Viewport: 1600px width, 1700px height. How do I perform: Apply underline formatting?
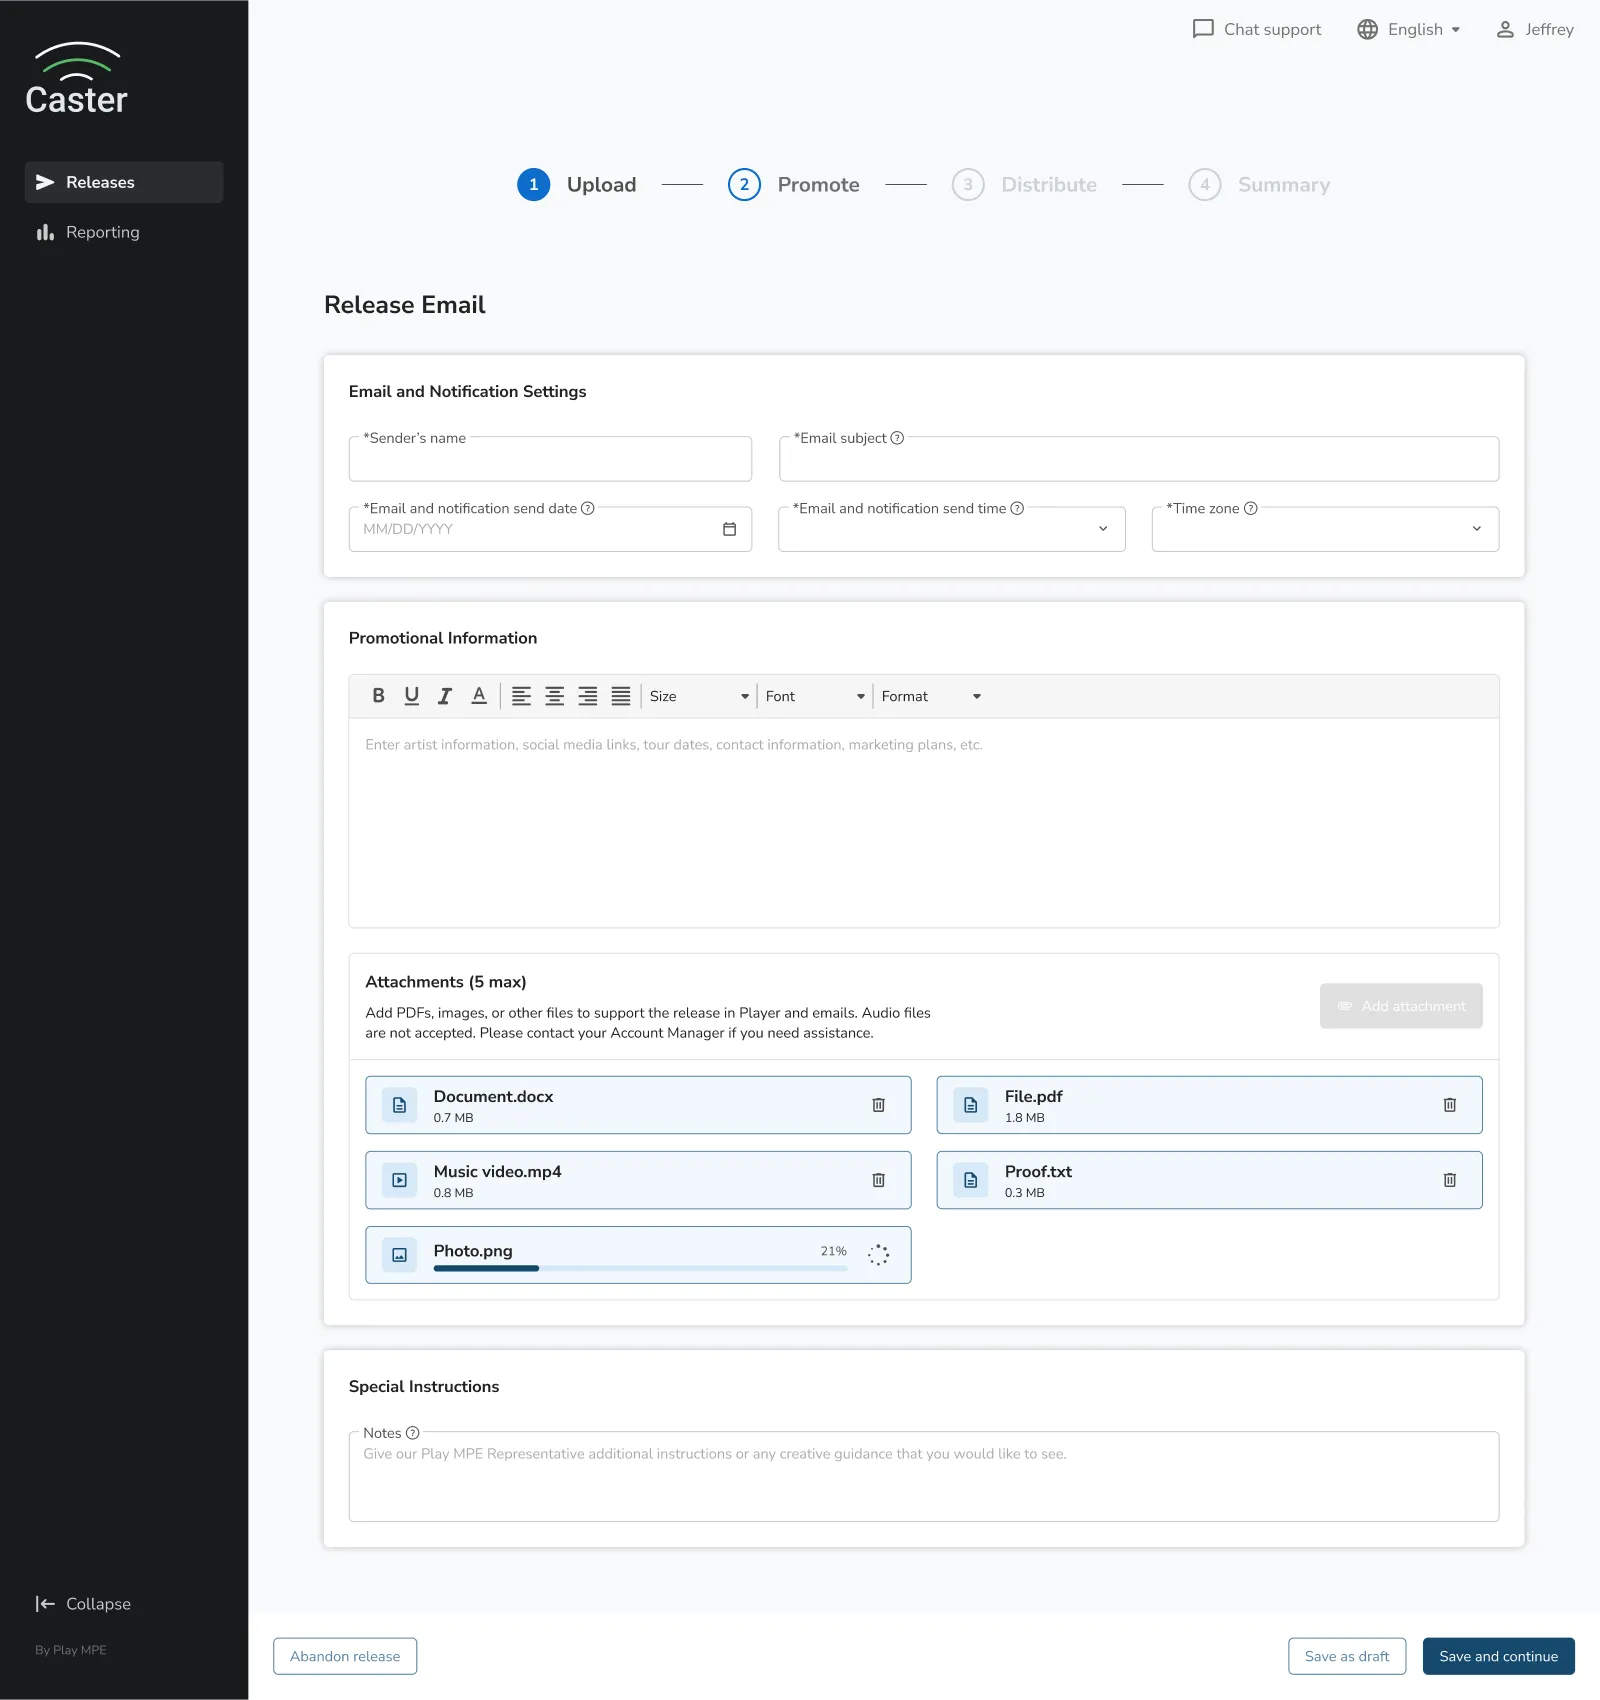click(x=412, y=696)
